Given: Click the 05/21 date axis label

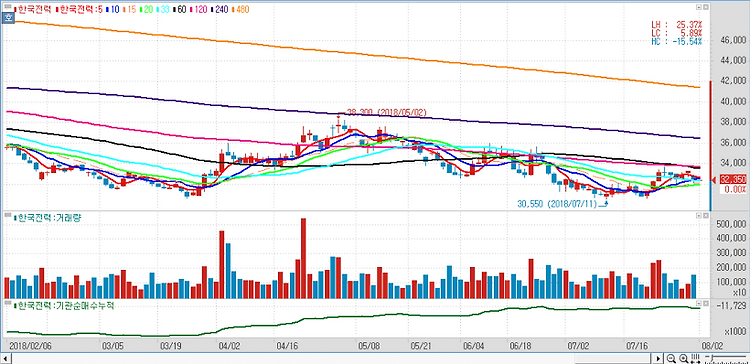Looking at the screenshot, I should 420,345.
